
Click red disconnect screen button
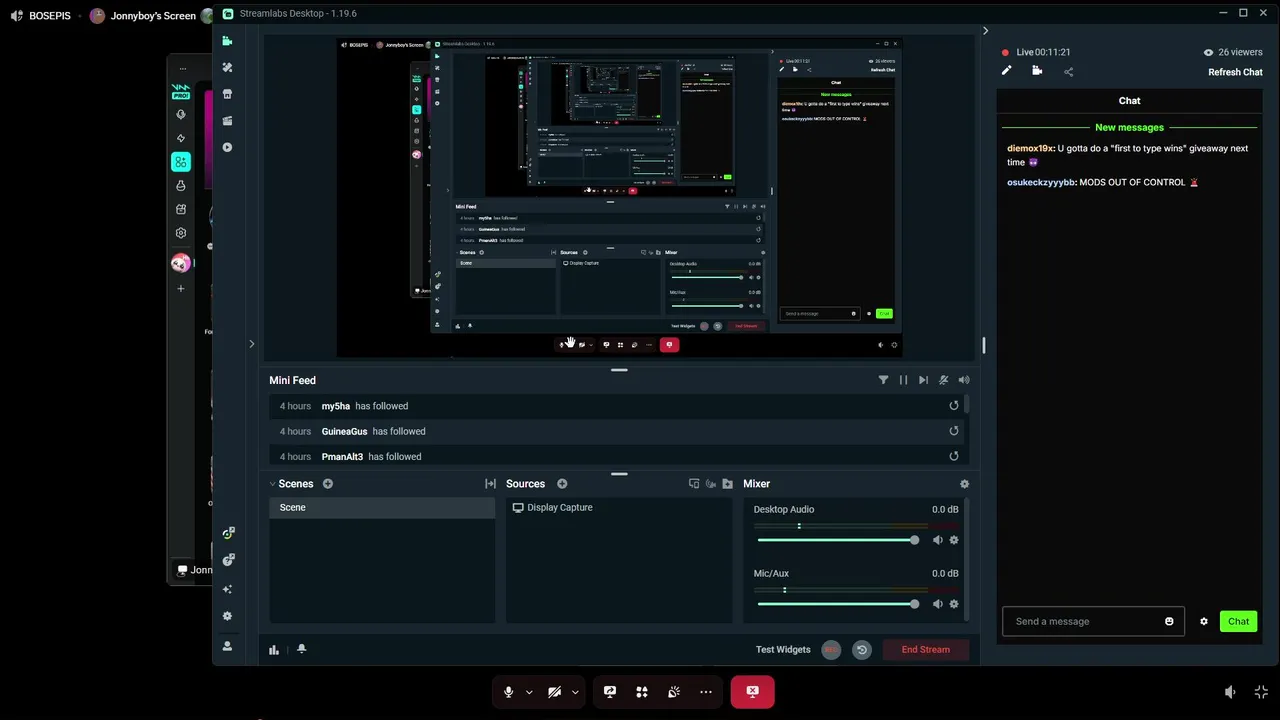tap(753, 692)
